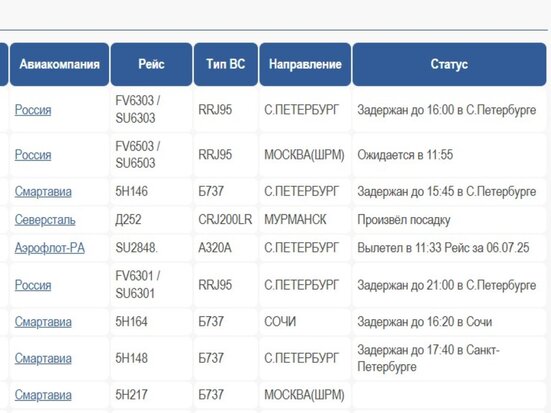Image resolution: width=551 pixels, height=413 pixels.
Task: Open the Аэрофлот-РА airline link
Action: tap(50, 248)
